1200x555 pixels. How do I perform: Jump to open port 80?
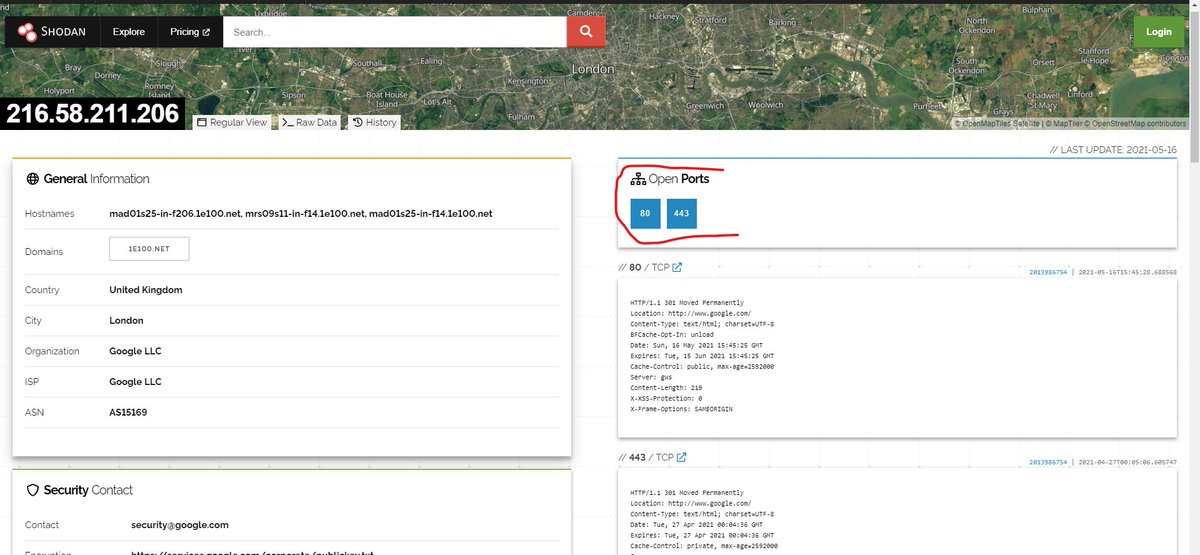point(645,213)
